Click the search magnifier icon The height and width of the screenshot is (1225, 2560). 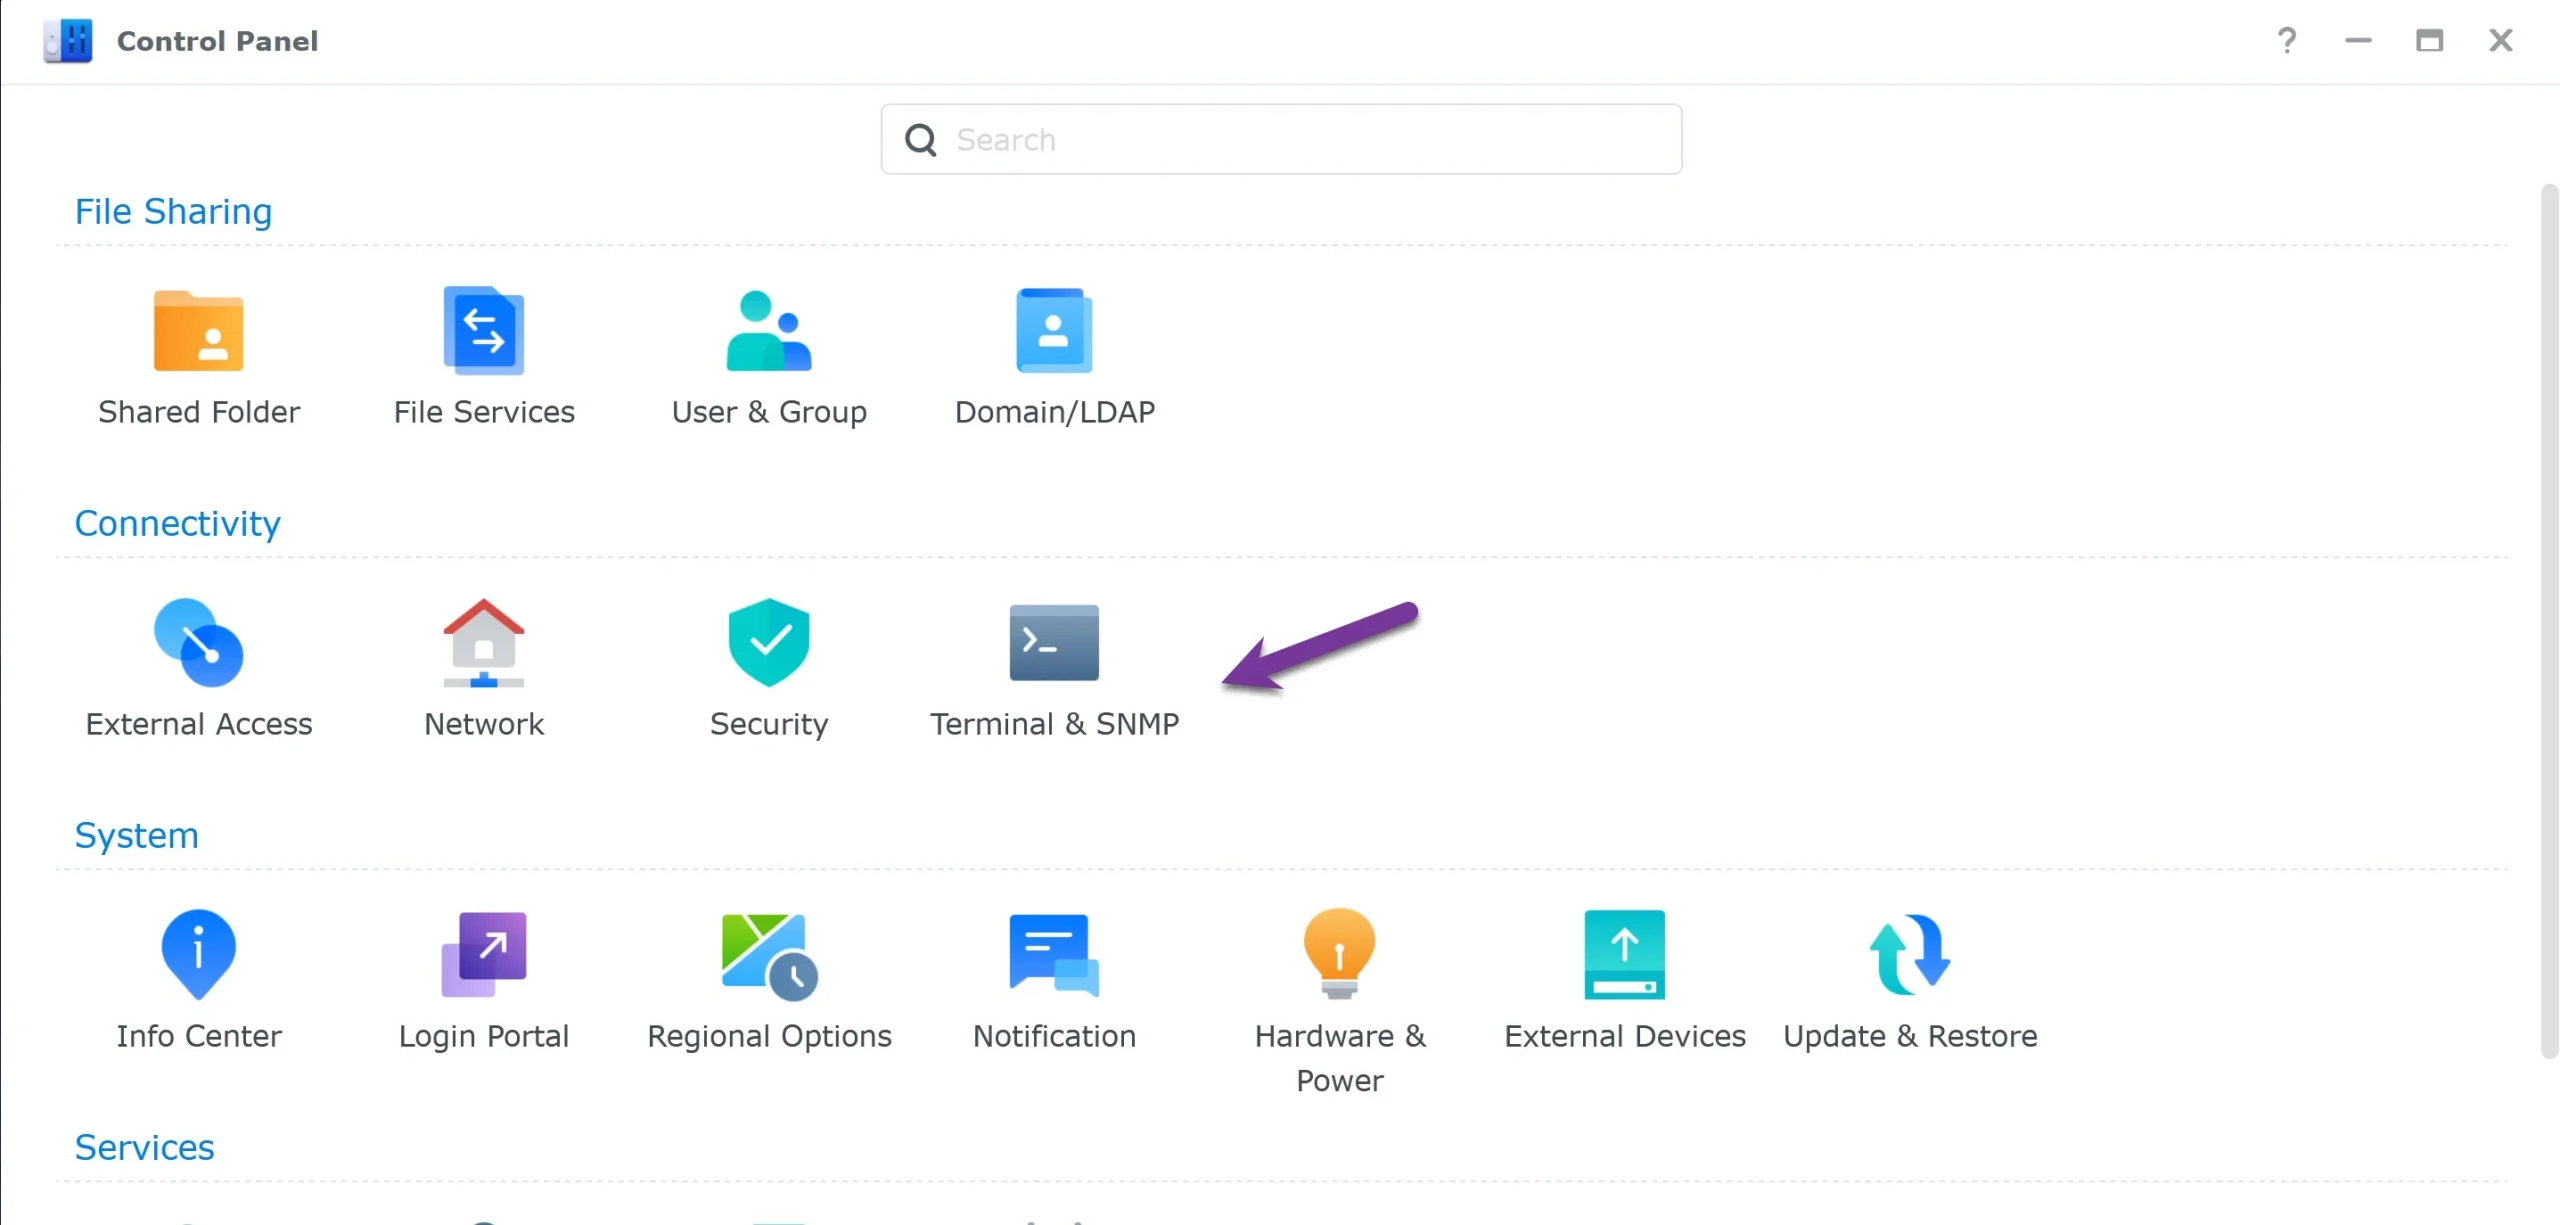pyautogui.click(x=920, y=140)
